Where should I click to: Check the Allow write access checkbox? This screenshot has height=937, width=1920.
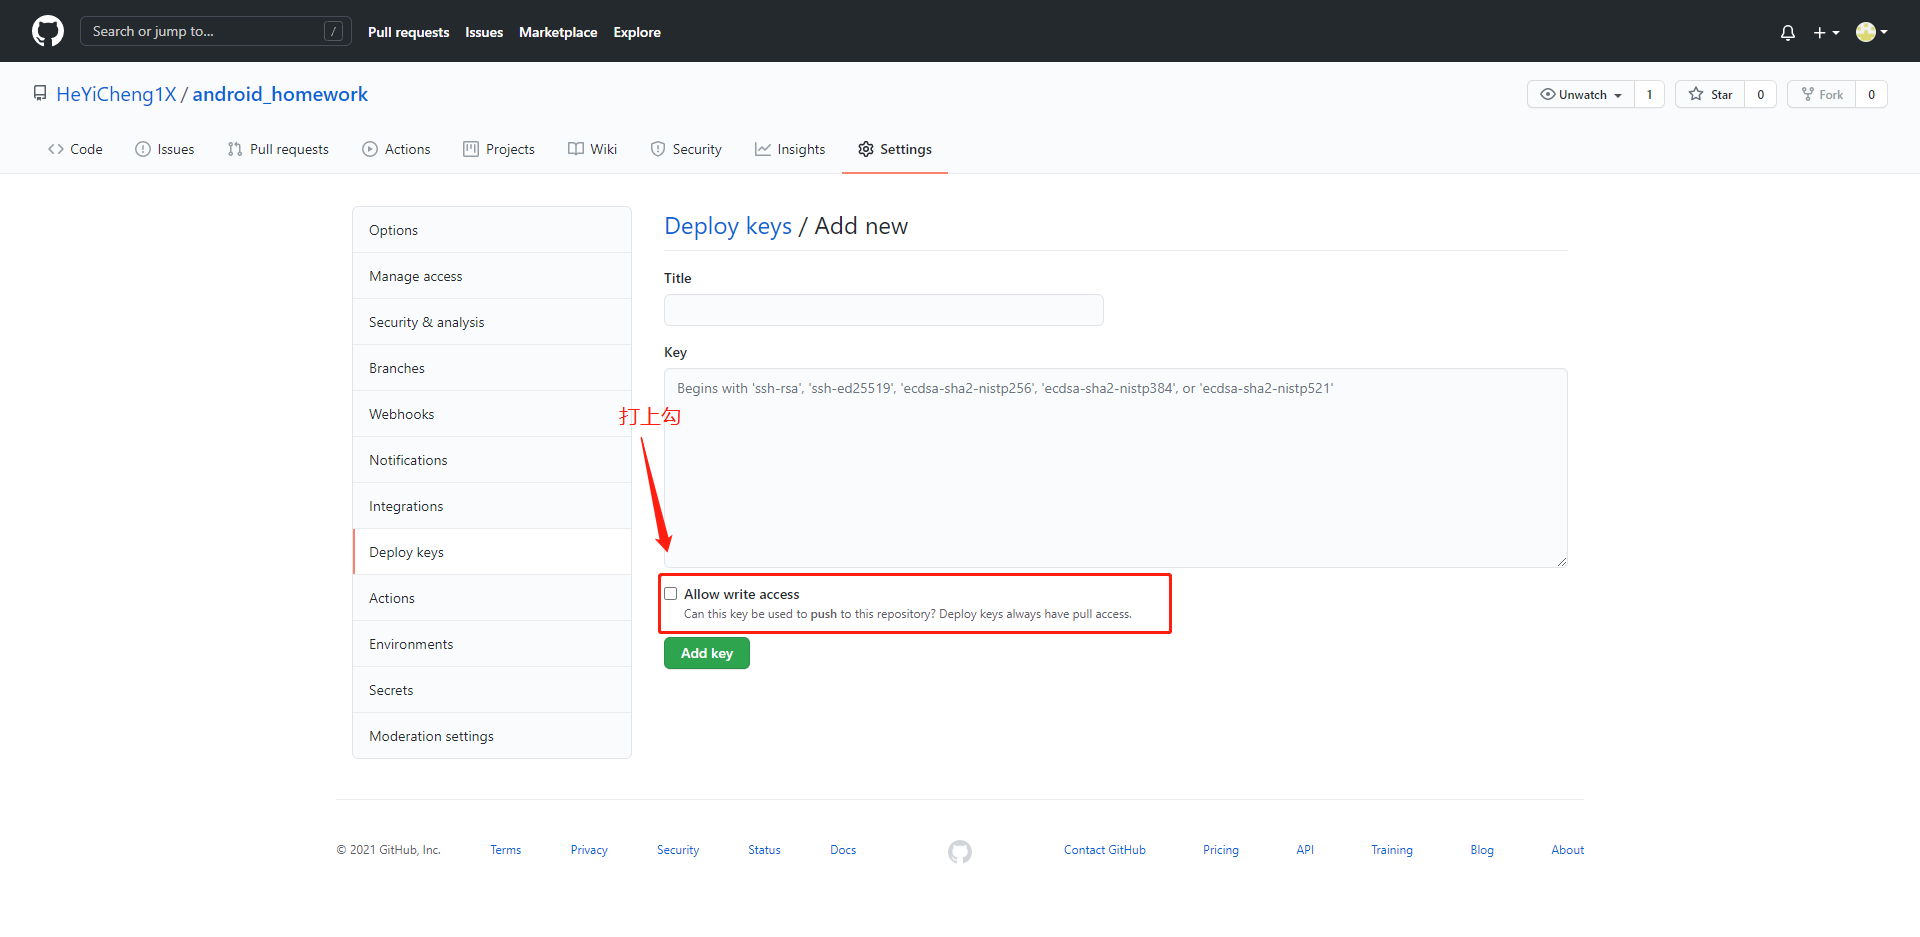click(x=671, y=593)
